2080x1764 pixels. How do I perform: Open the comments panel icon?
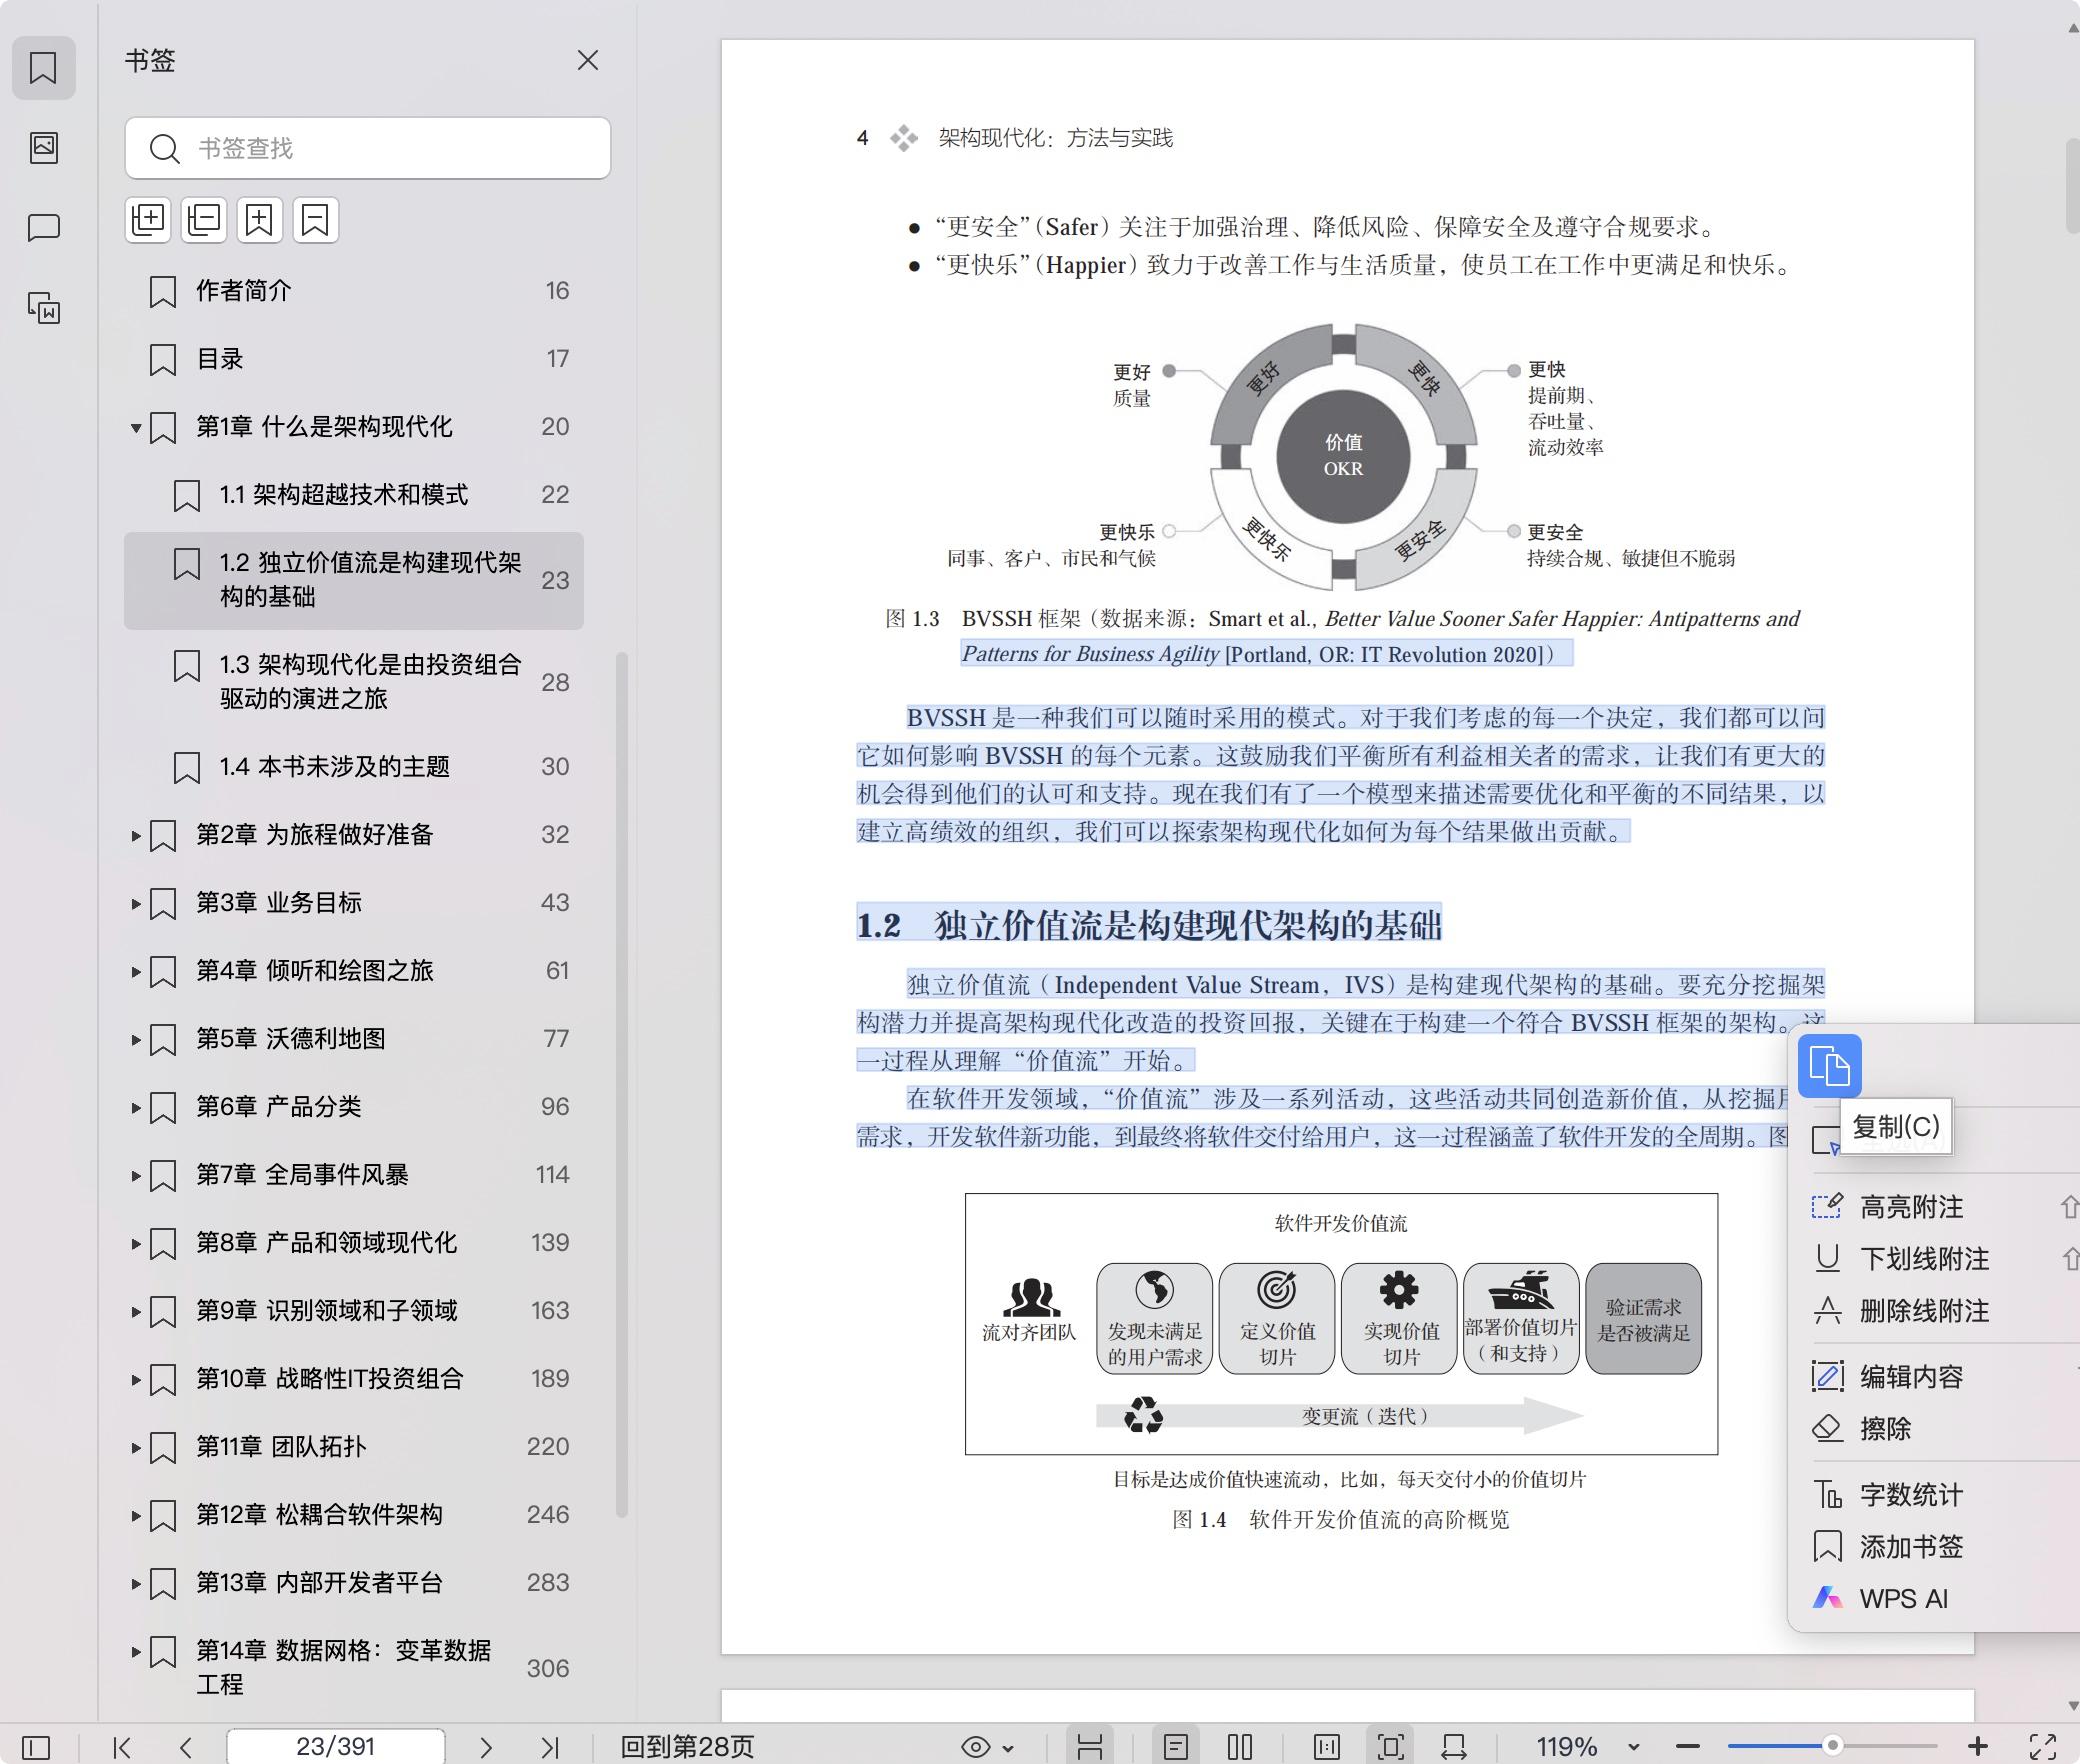click(x=43, y=228)
